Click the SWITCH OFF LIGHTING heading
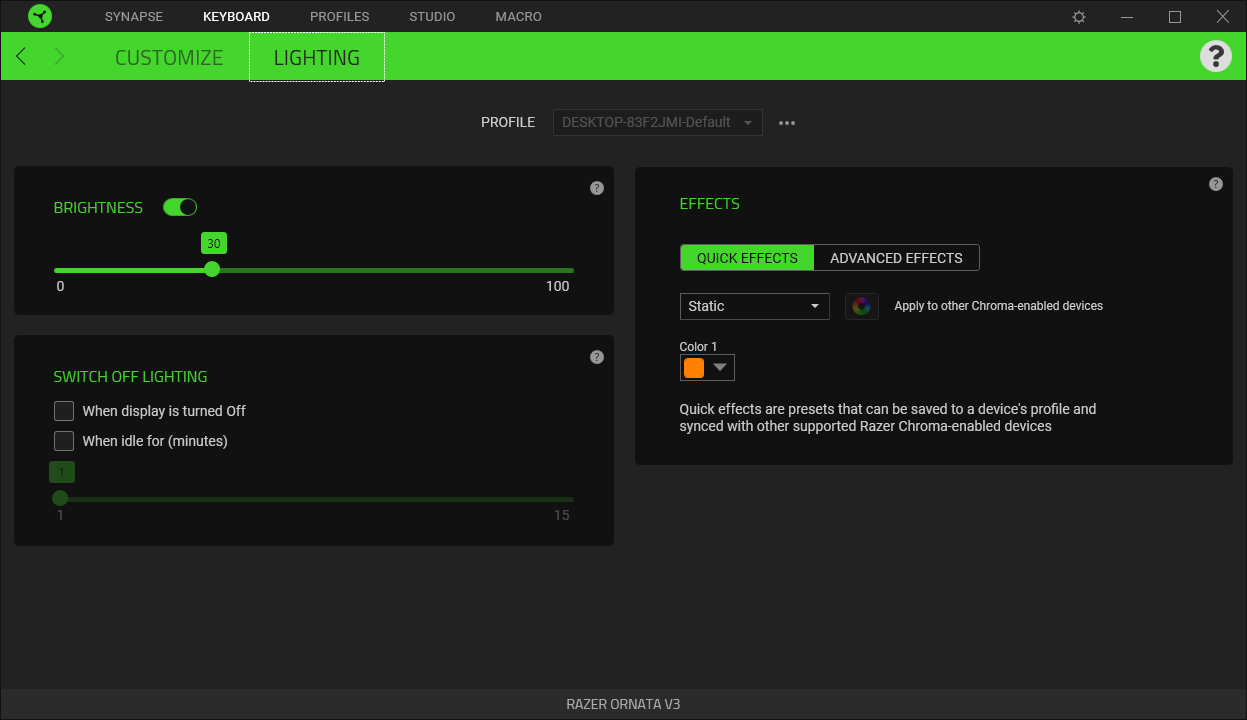 pyautogui.click(x=131, y=377)
